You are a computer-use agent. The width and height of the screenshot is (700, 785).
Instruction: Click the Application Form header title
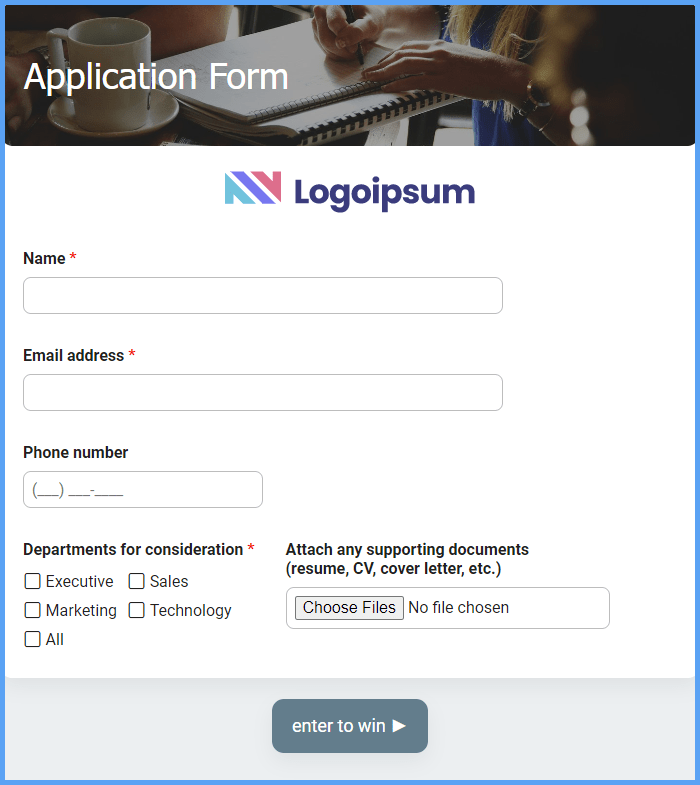(156, 77)
